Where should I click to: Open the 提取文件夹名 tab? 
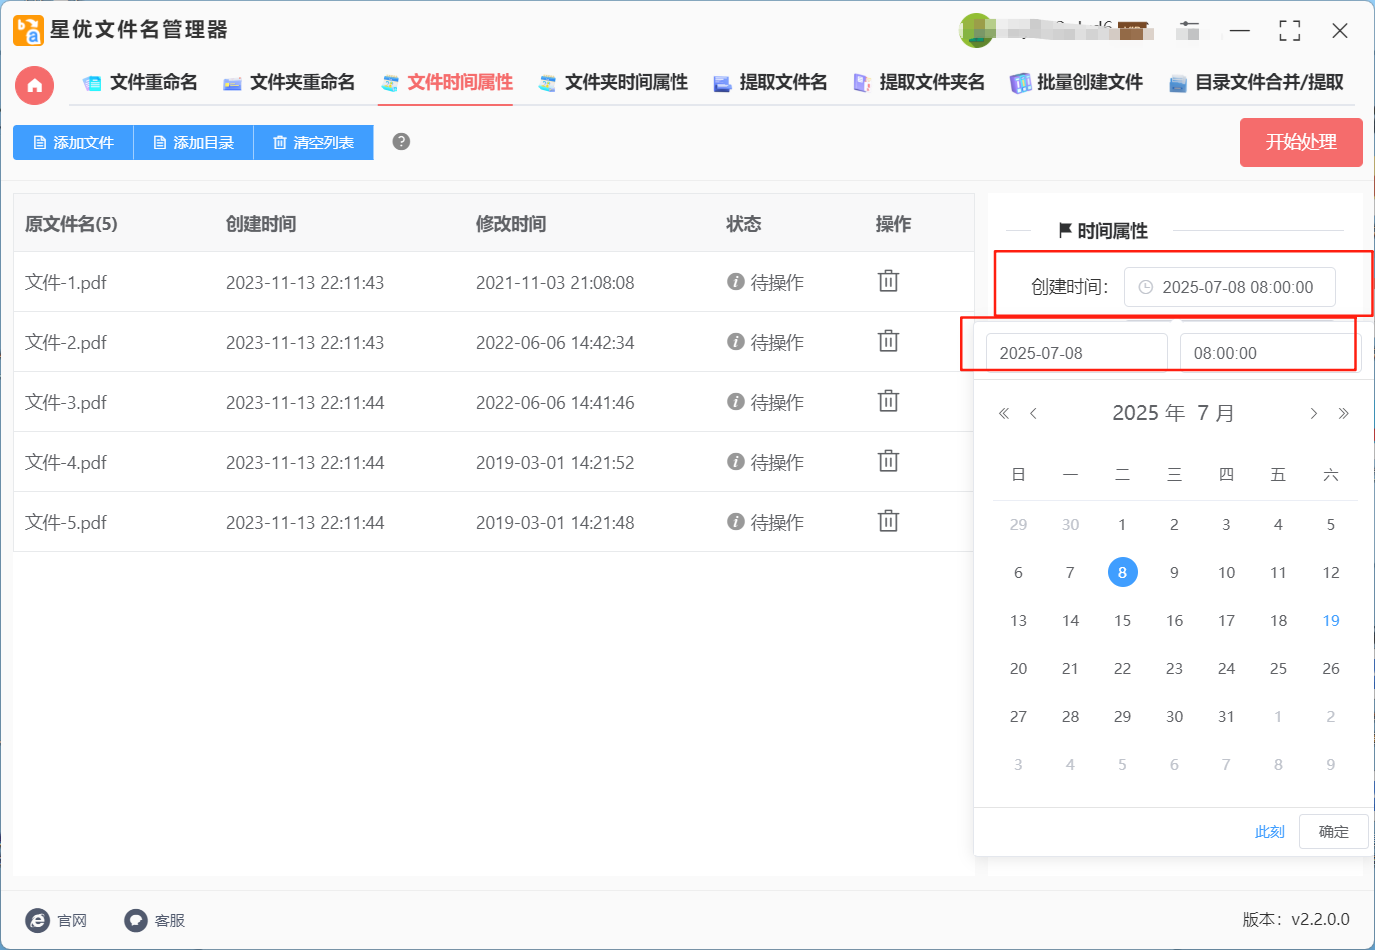point(918,83)
